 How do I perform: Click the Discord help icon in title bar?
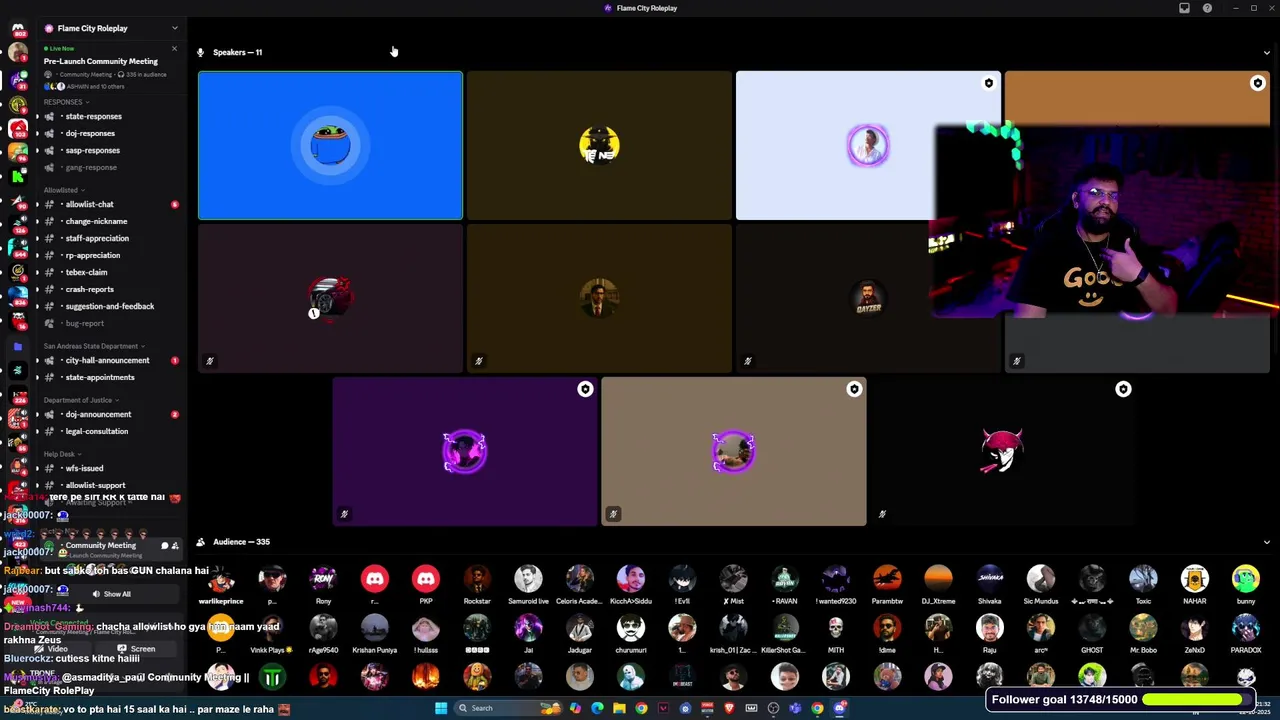pyautogui.click(x=1207, y=8)
